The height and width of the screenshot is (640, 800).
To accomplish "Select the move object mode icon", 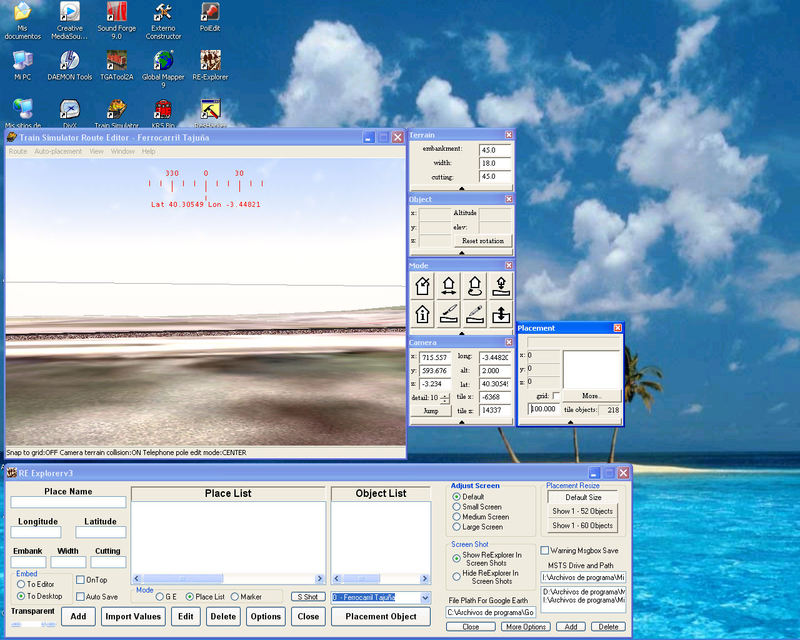I will (x=449, y=287).
